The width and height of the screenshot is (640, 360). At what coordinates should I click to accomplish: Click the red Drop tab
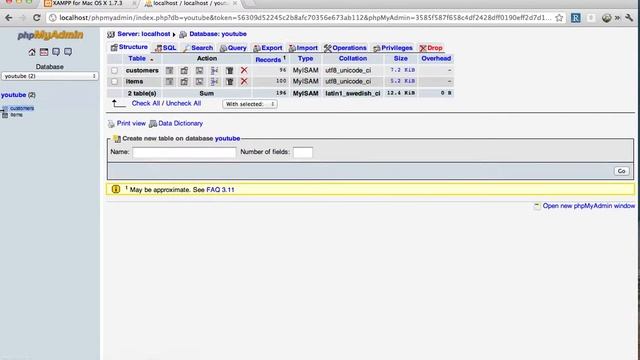click(431, 48)
